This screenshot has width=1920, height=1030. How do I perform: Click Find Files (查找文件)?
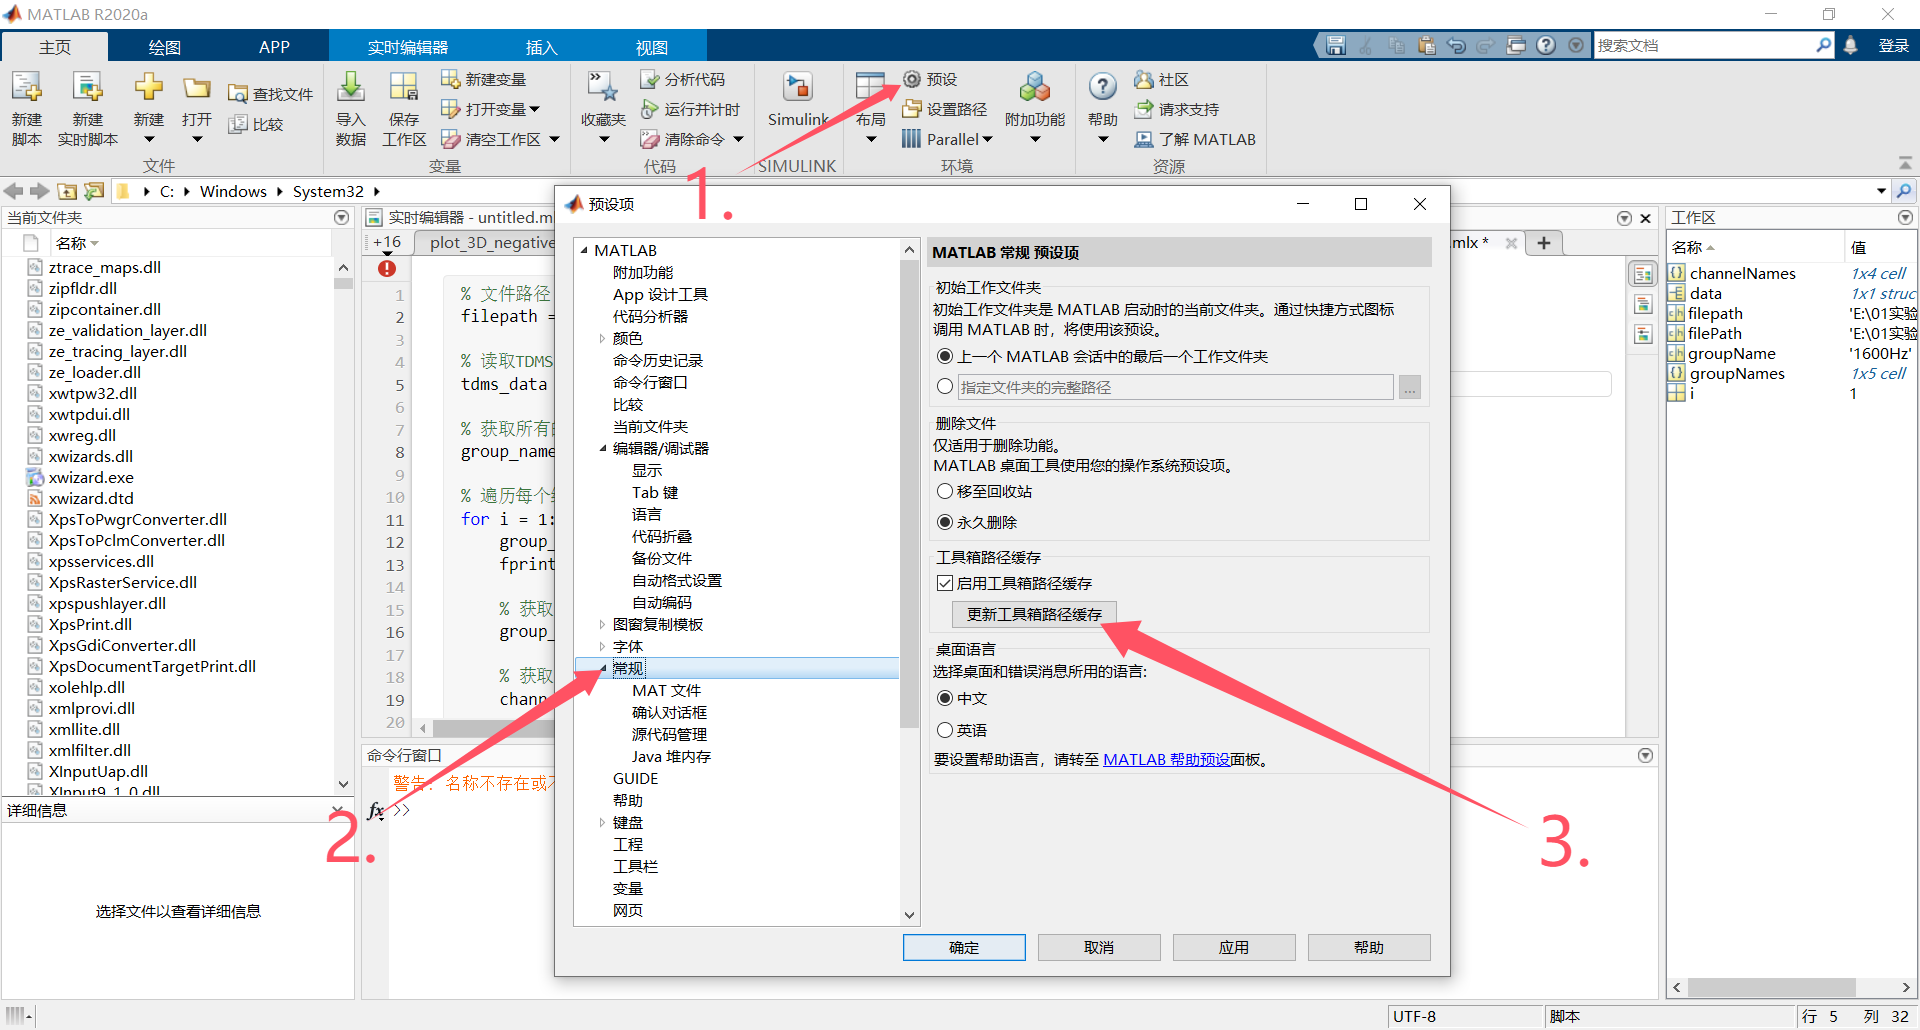click(x=271, y=94)
